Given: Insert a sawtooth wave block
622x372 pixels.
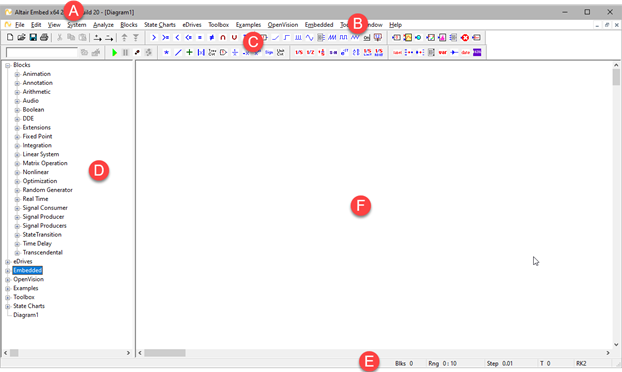Looking at the screenshot, I should coord(332,37).
